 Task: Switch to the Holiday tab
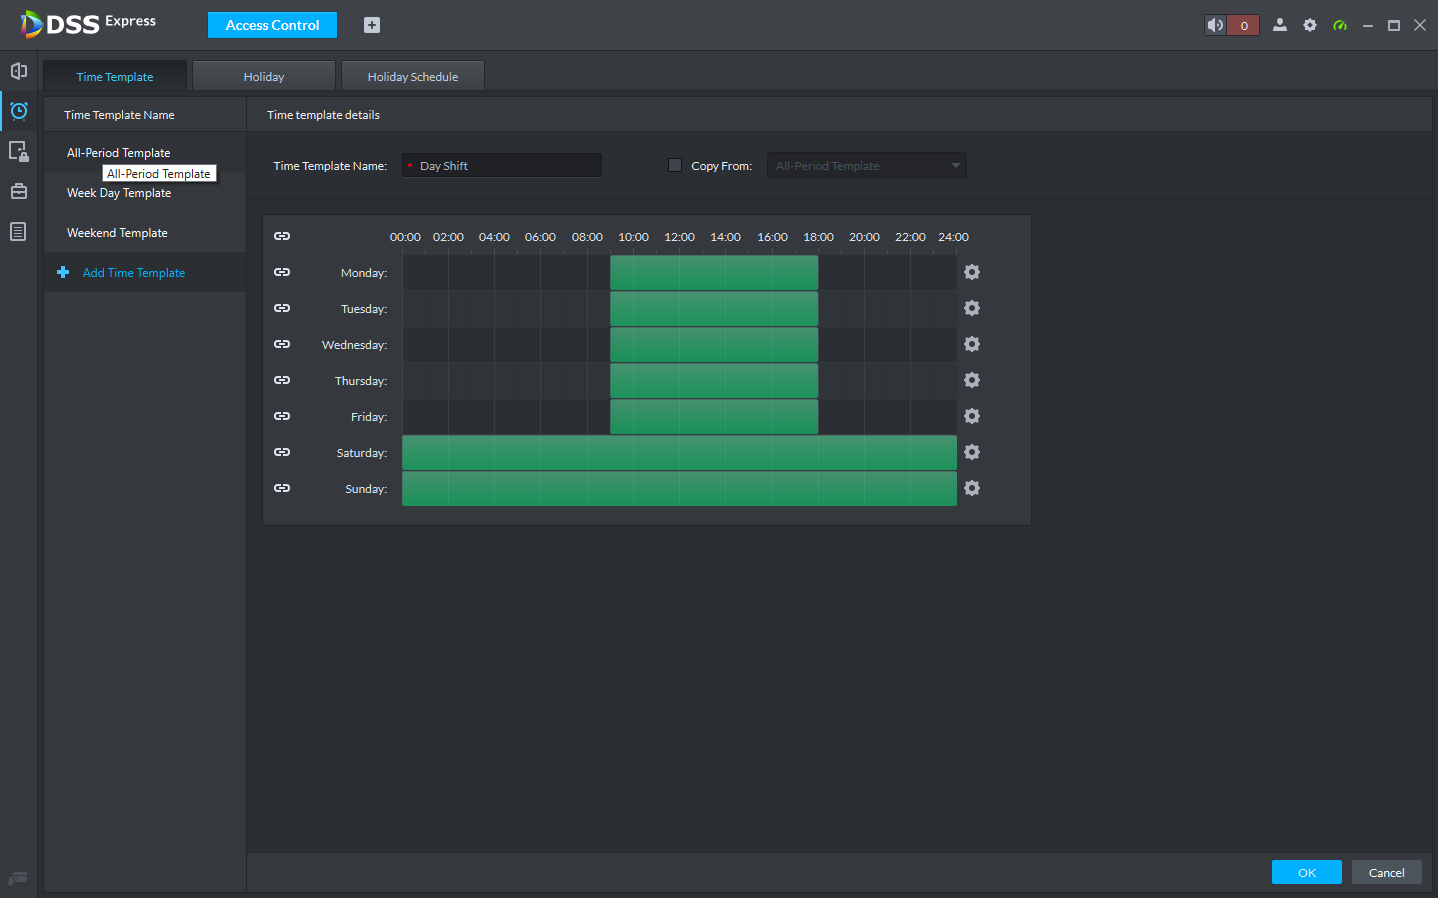[x=264, y=76]
